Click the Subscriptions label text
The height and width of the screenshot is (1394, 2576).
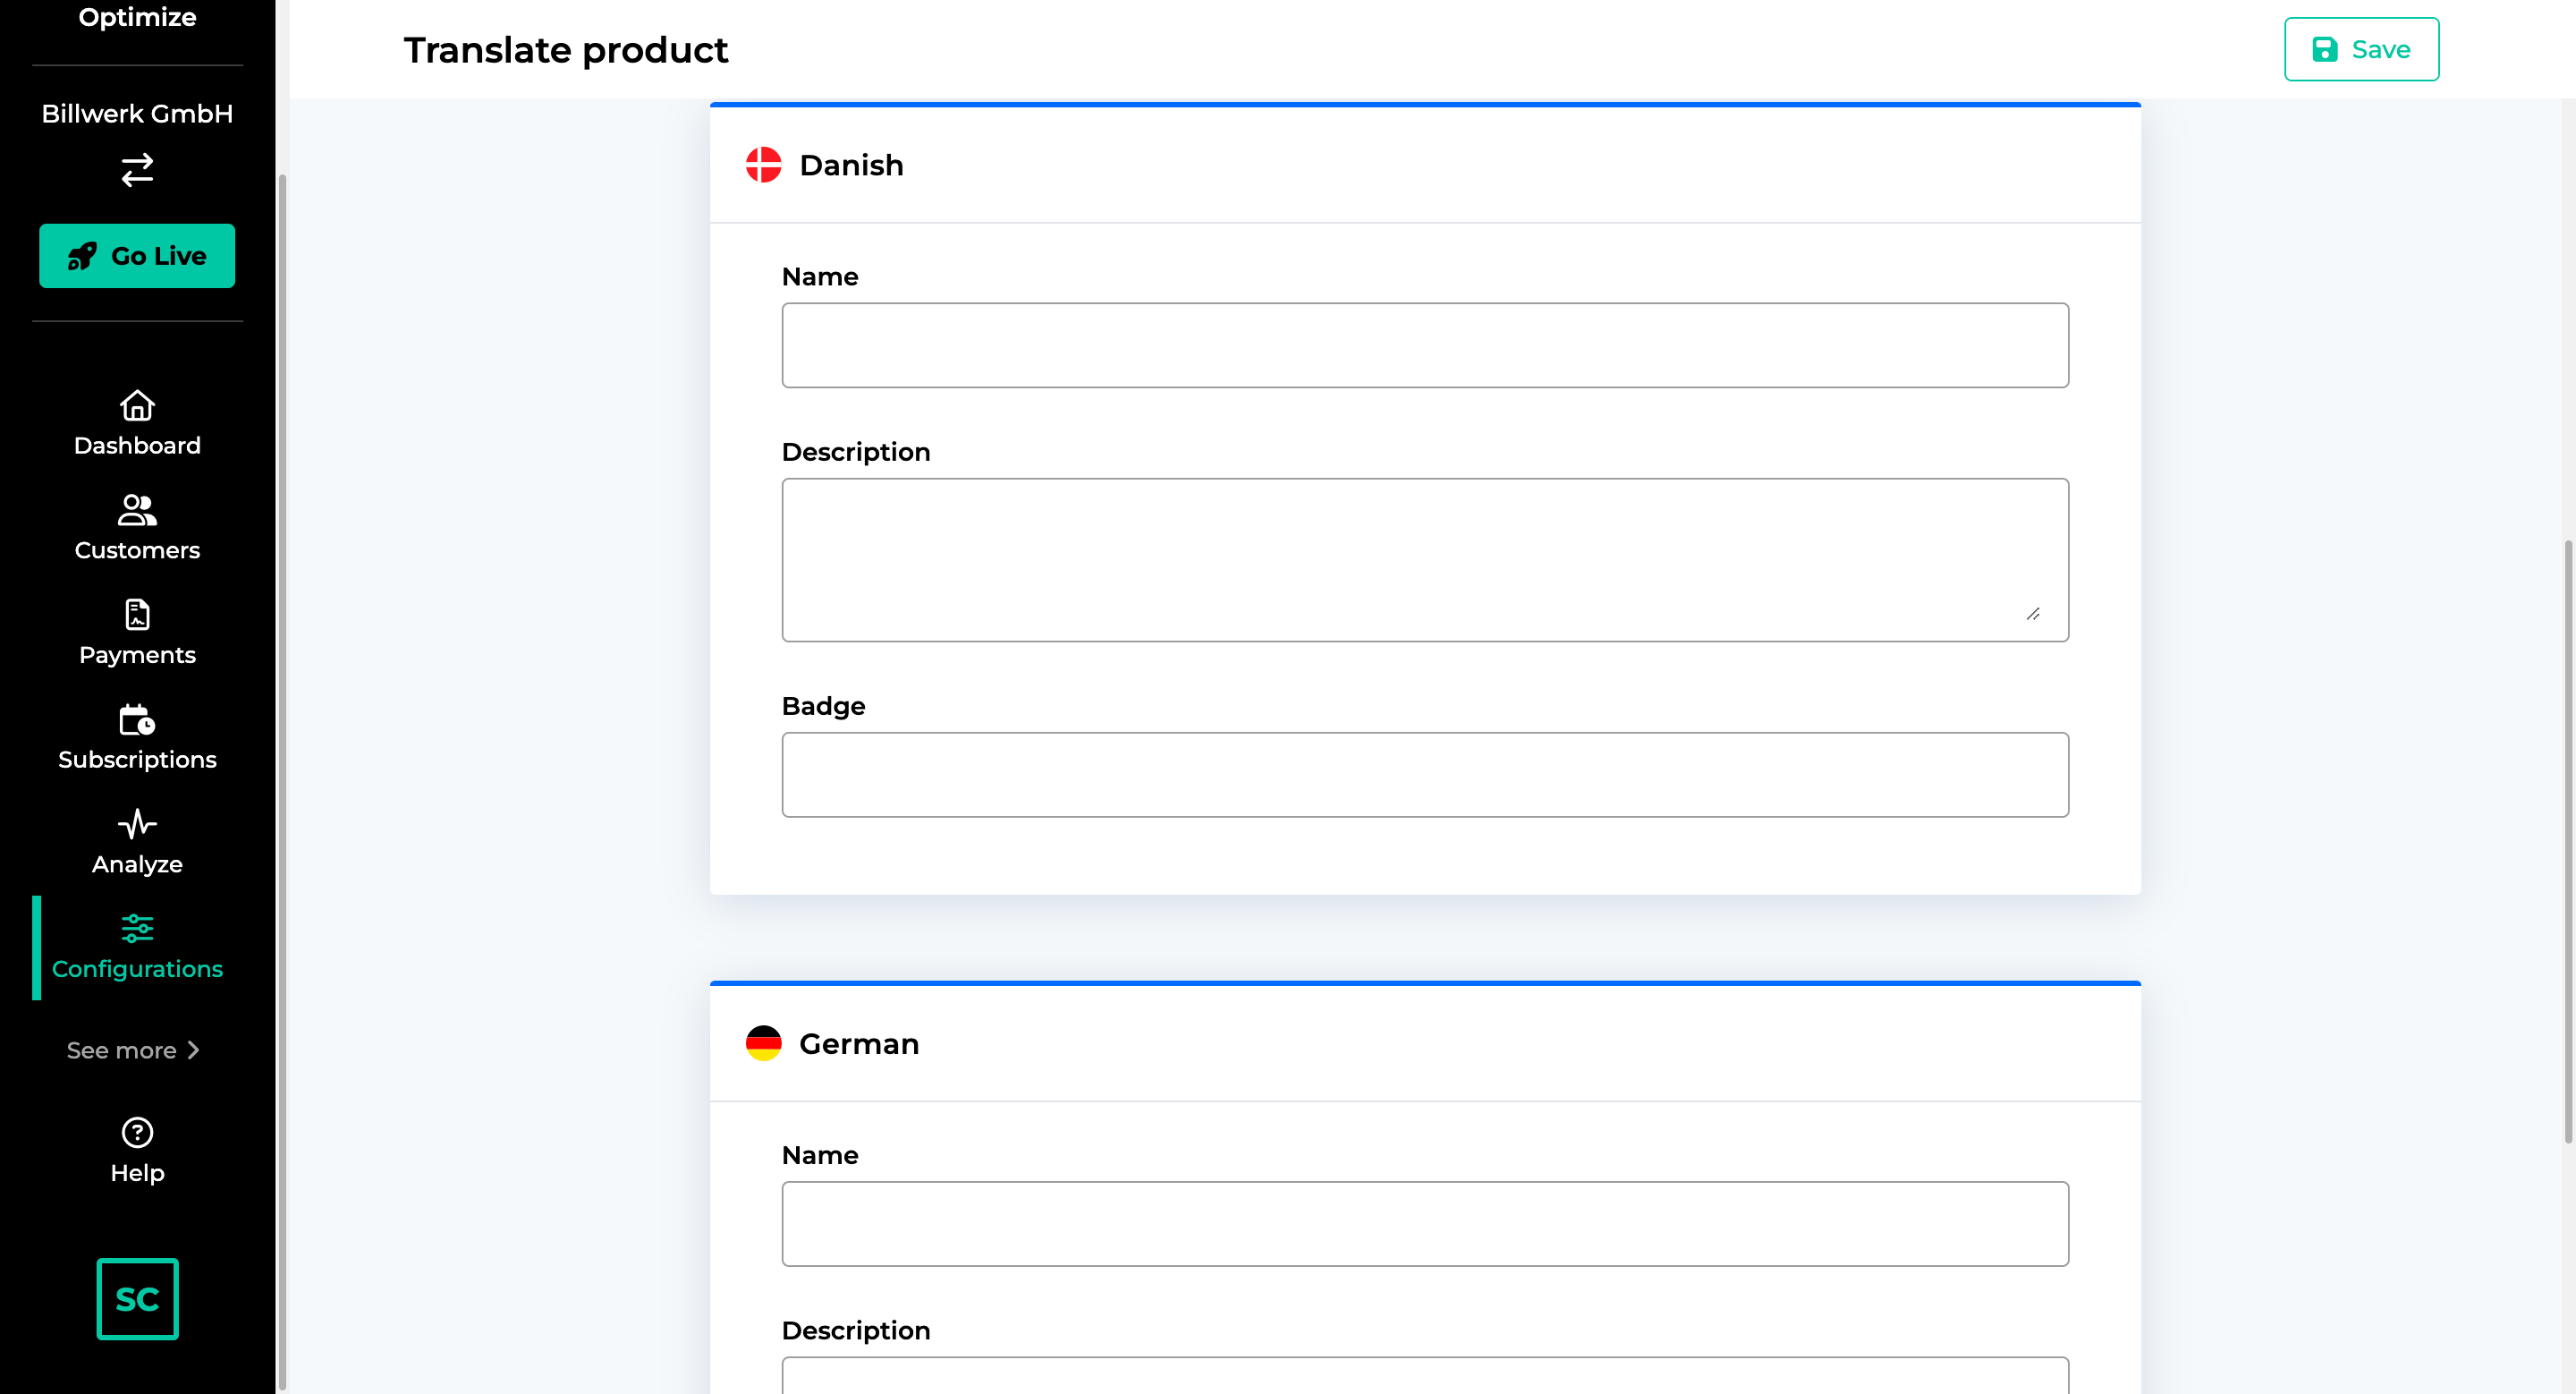[x=137, y=760]
